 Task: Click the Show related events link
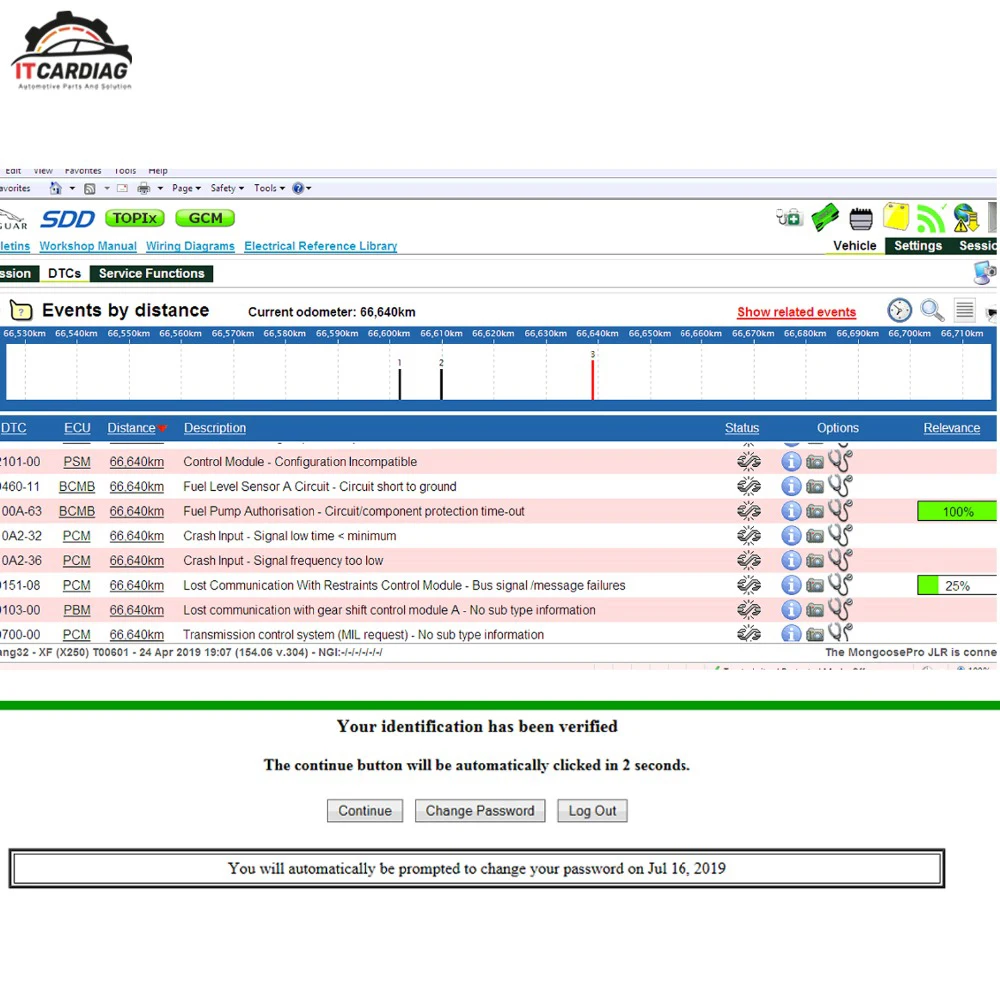click(796, 312)
